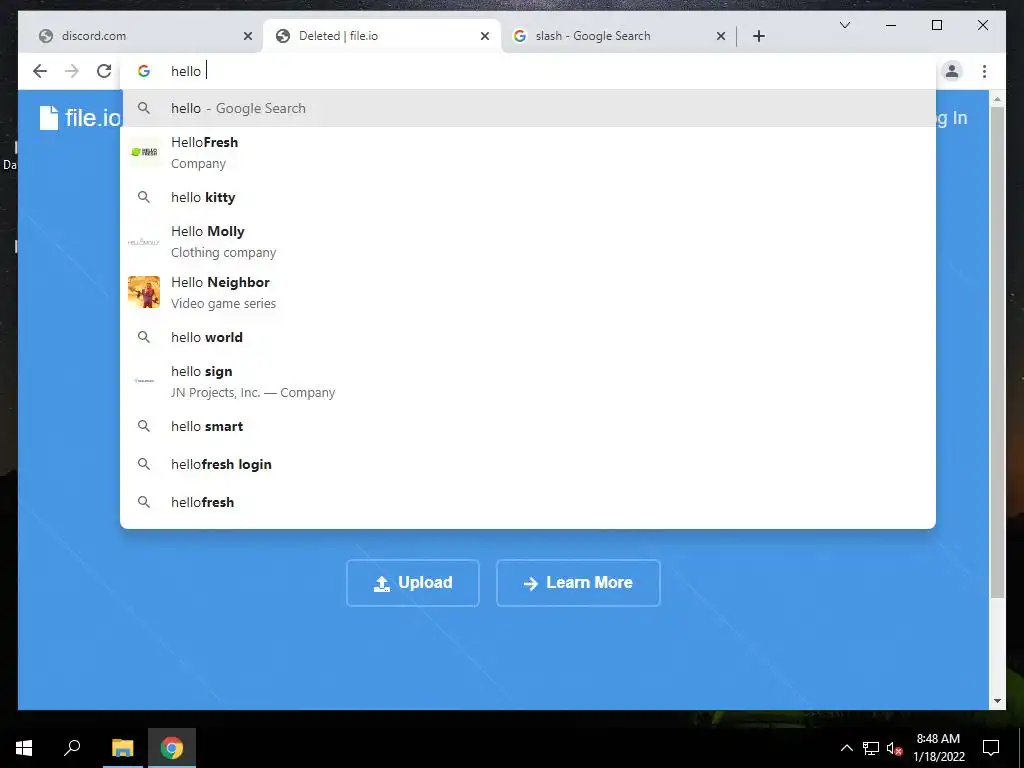This screenshot has height=768, width=1024.
Task: Click the Hello Molly logo thumbnail
Action: click(x=144, y=242)
